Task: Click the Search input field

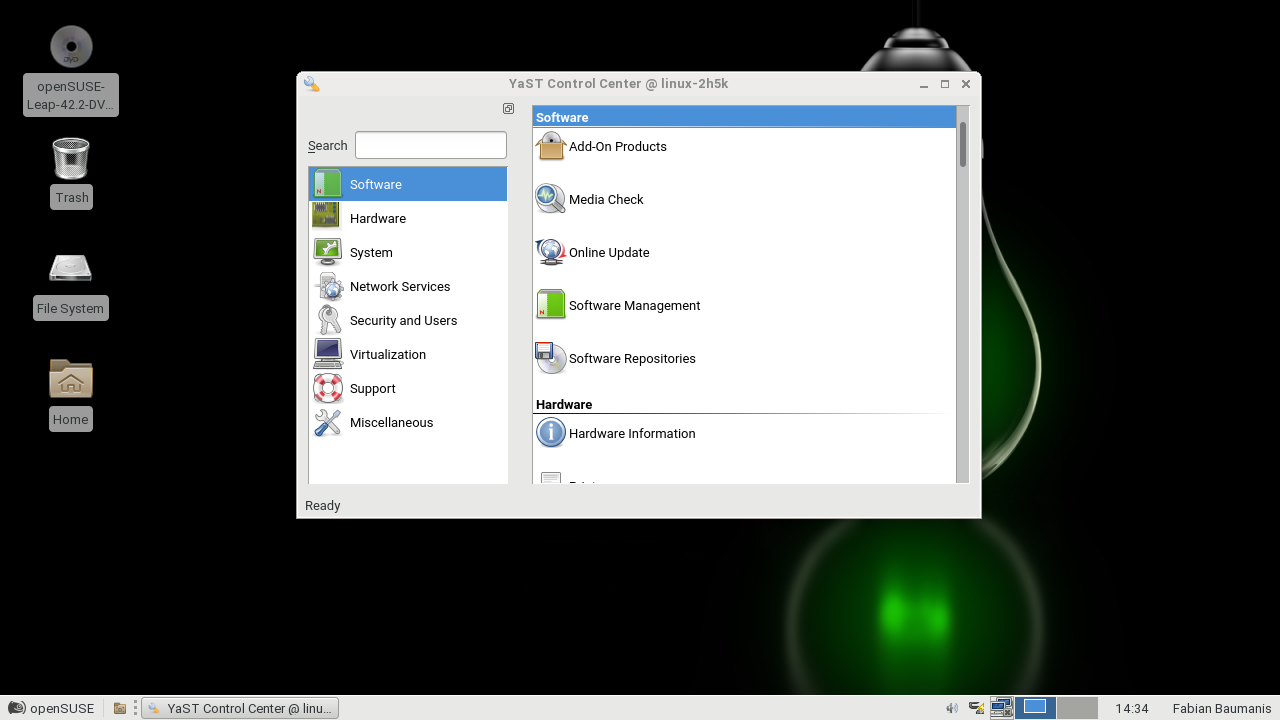Action: pos(431,145)
